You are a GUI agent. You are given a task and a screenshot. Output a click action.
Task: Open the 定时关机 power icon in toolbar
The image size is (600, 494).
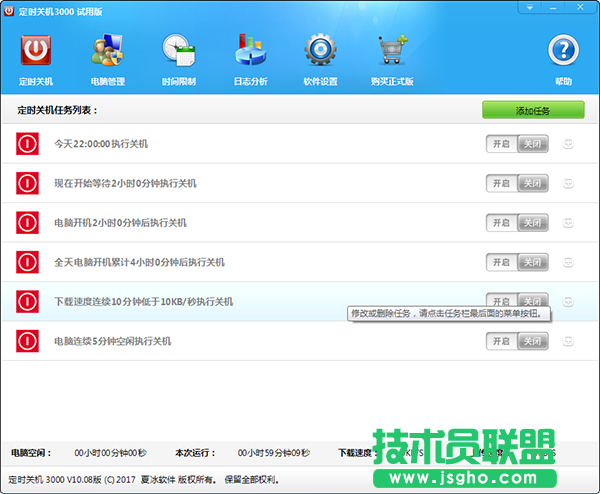(x=36, y=50)
